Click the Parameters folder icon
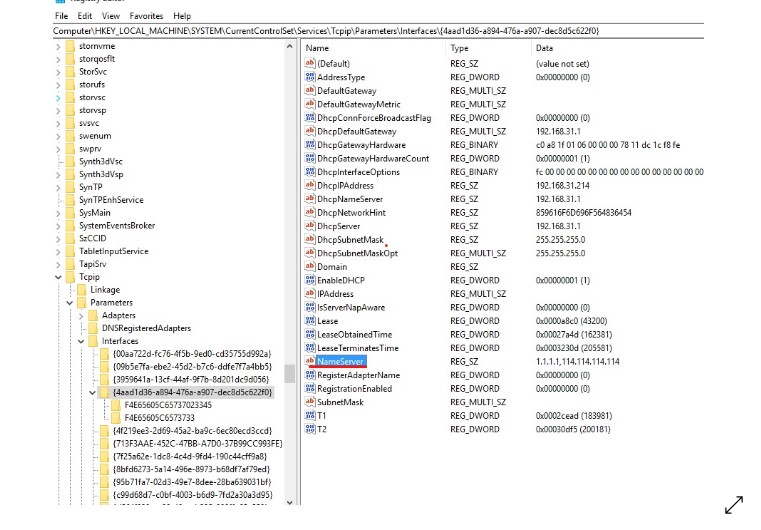 click(x=82, y=302)
